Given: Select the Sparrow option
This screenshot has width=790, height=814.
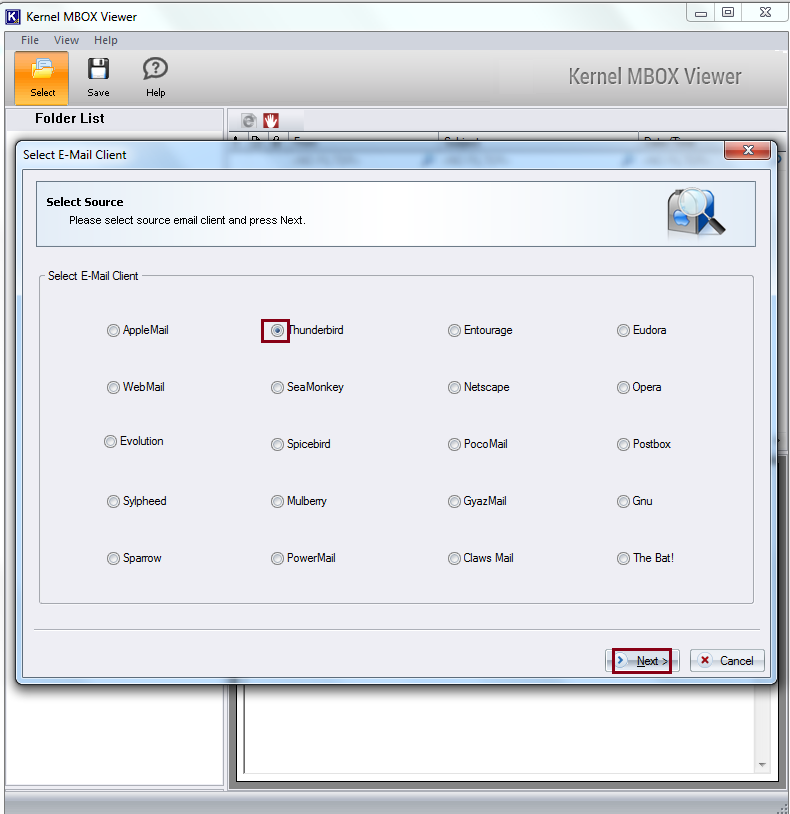Looking at the screenshot, I should point(113,559).
